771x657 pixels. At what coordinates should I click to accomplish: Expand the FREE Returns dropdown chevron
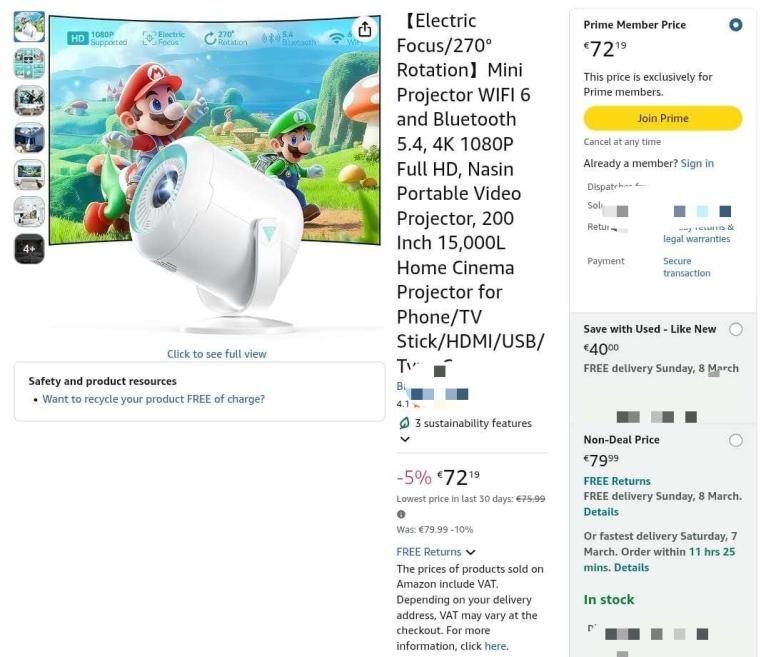click(x=471, y=552)
